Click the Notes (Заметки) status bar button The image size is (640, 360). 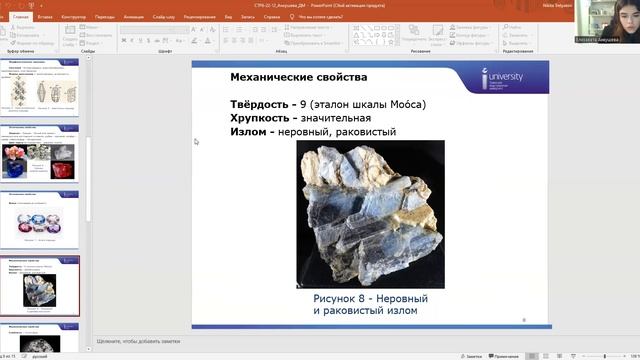pos(471,356)
